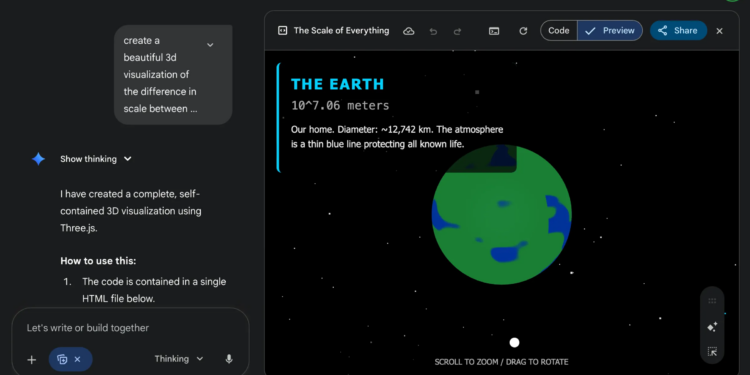Click the 'How to use this:' heading
The height and width of the screenshot is (375, 750).
pos(98,261)
